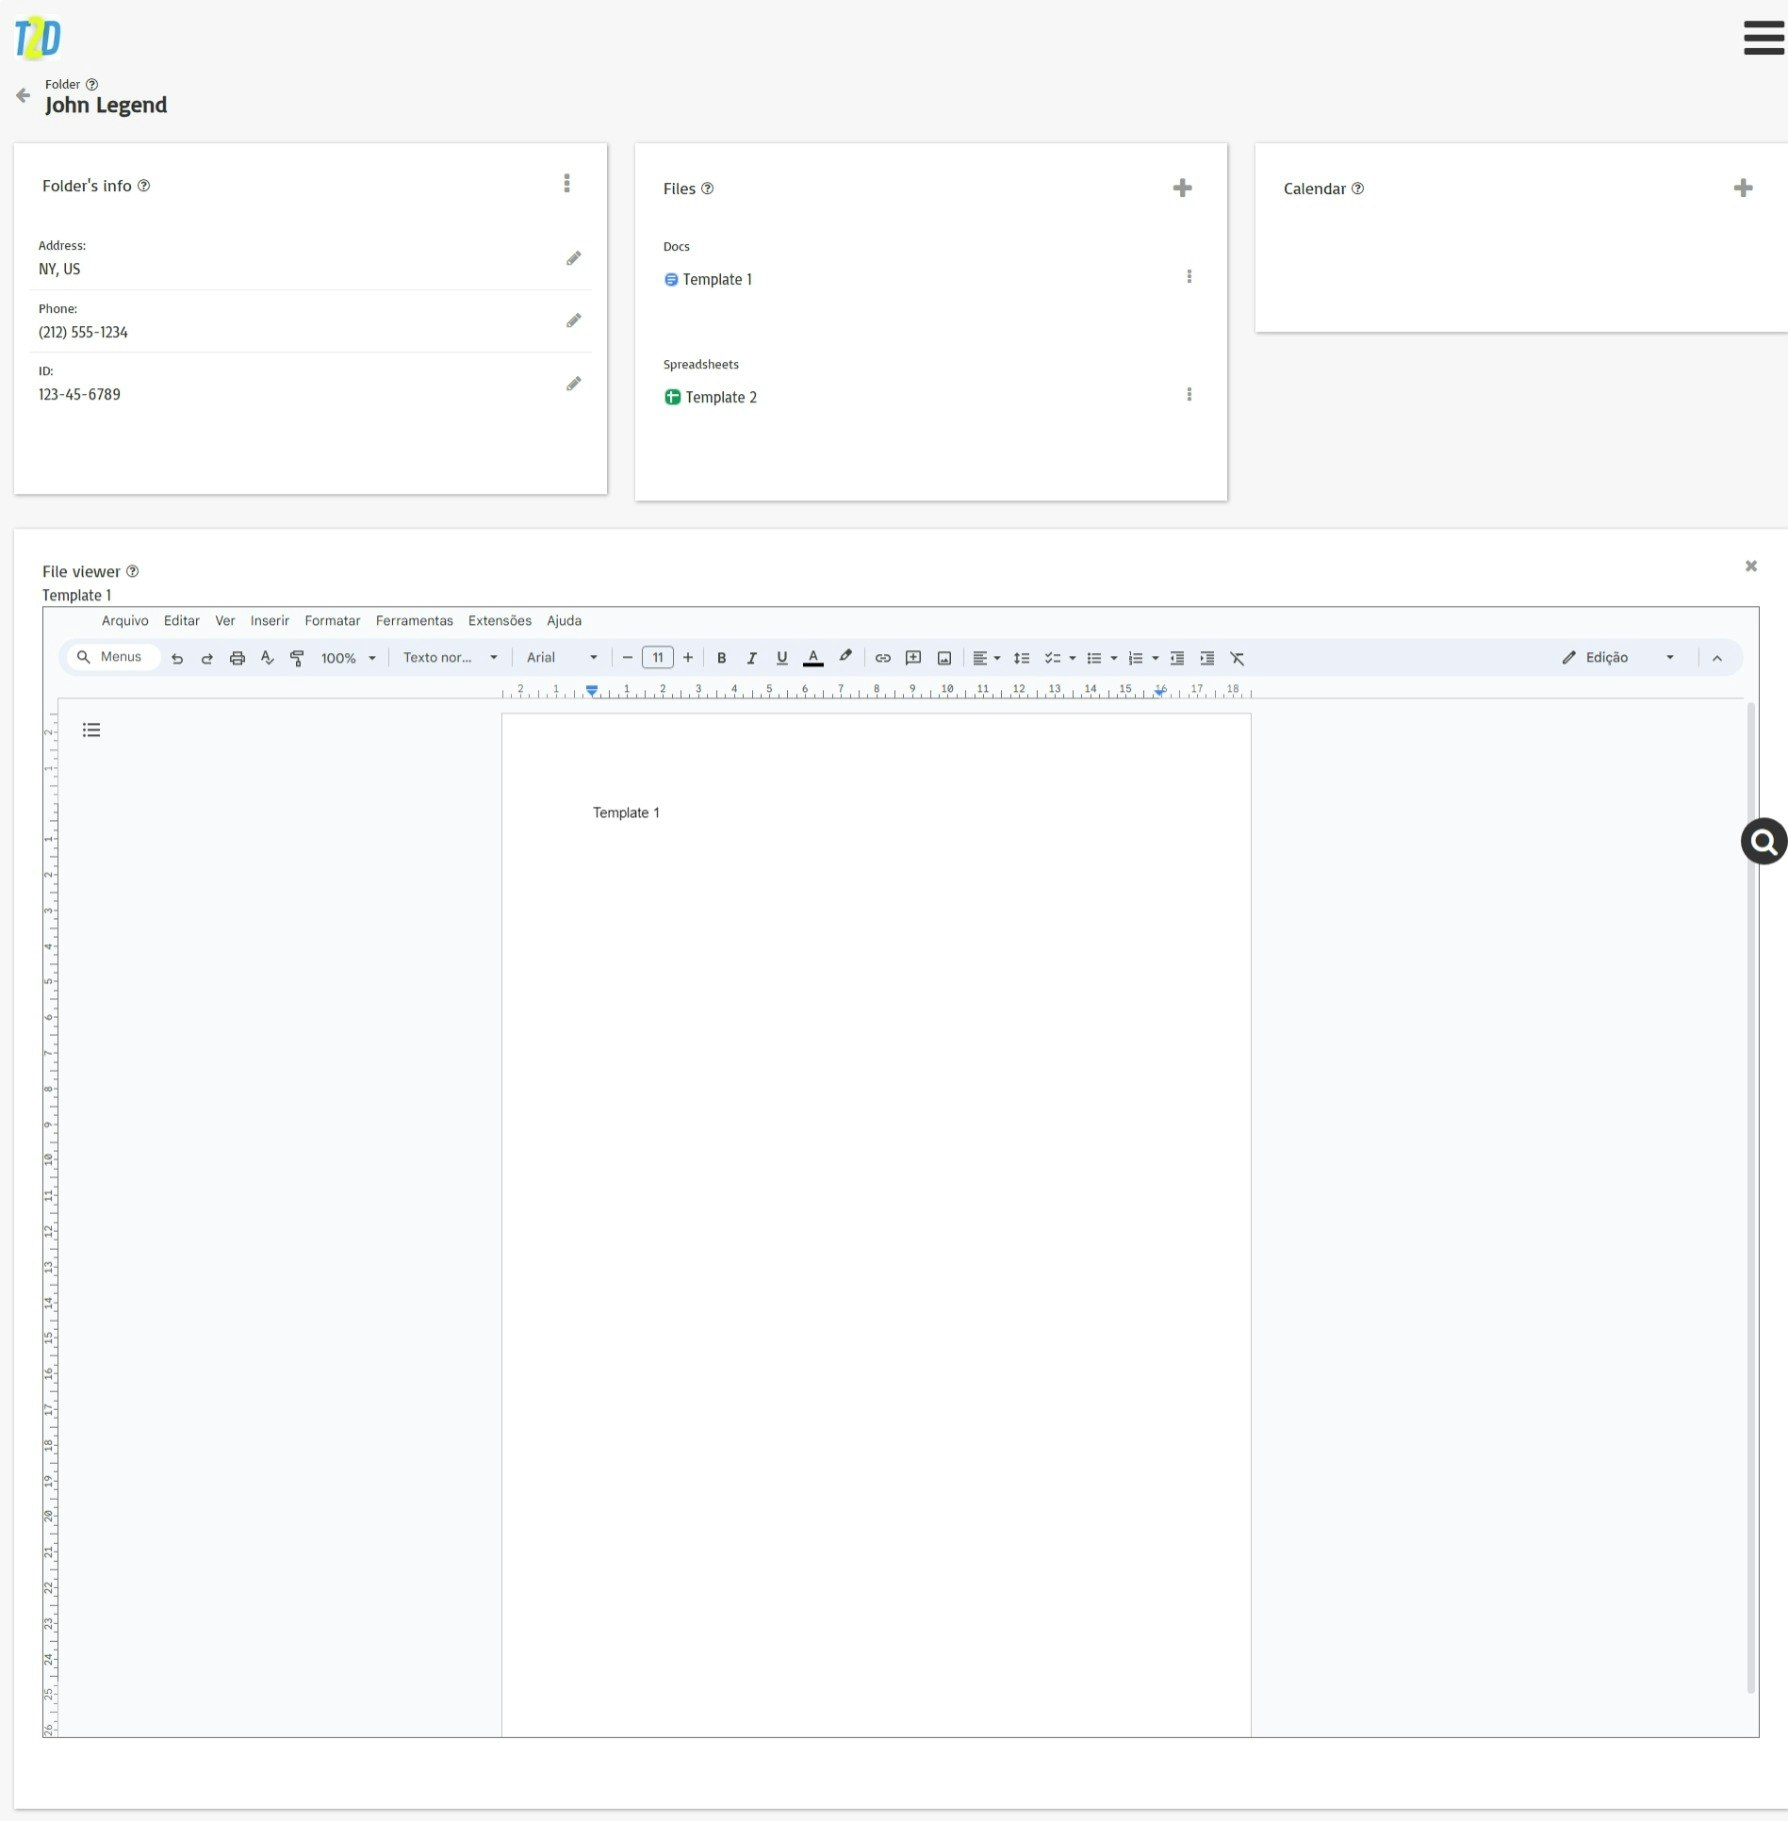The image size is (1788, 1821).
Task: Open the Ferramentas menu
Action: tap(414, 621)
